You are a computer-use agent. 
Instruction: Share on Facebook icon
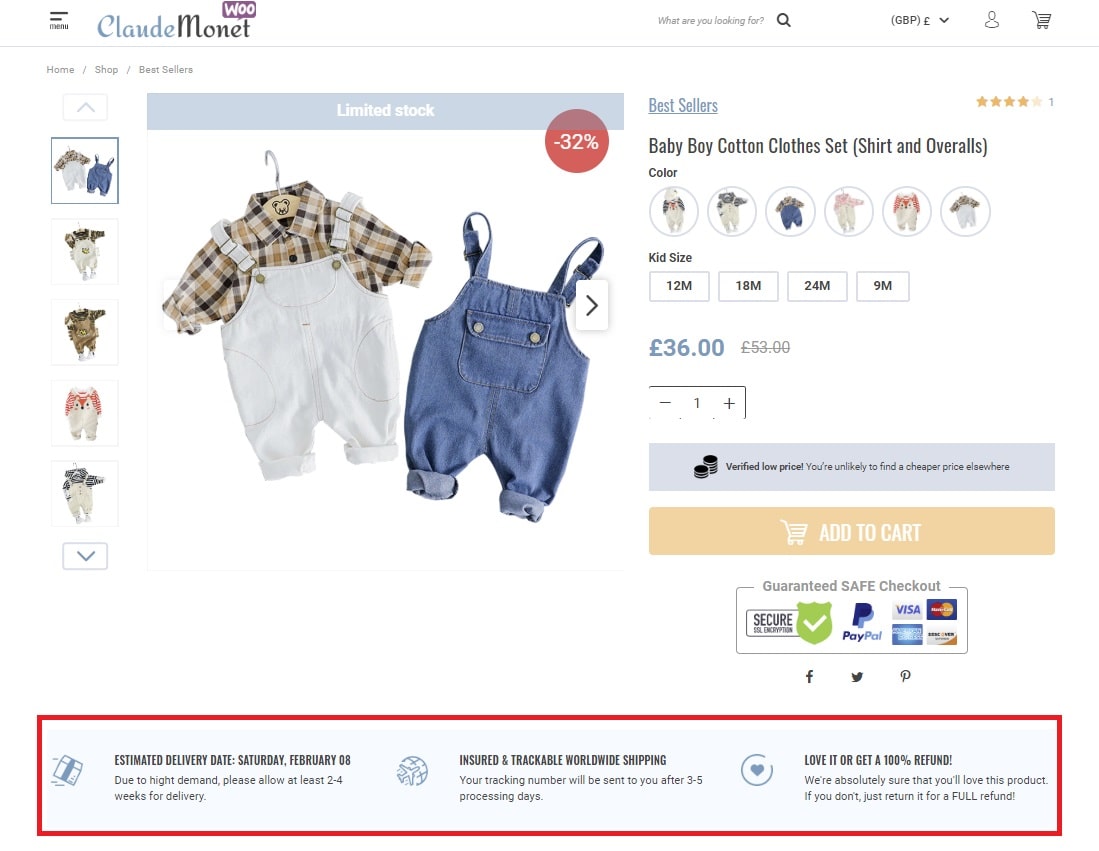pyautogui.click(x=809, y=676)
